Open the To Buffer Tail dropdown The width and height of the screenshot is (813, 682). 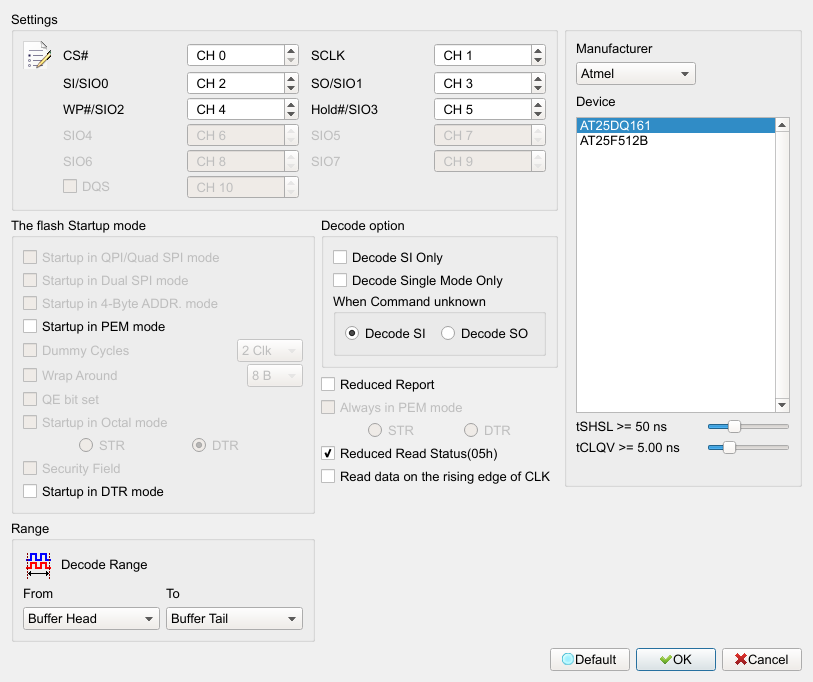234,618
